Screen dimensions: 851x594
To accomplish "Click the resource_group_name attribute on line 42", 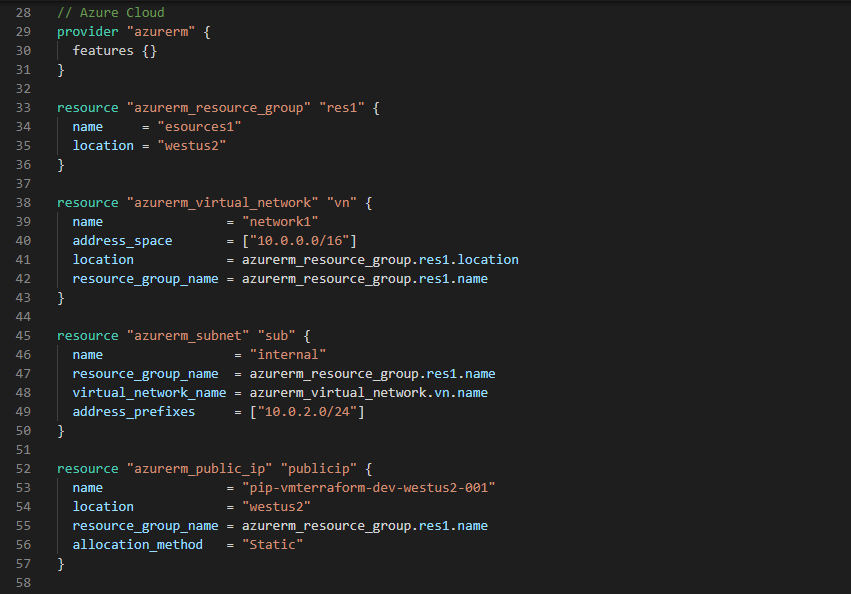I will tap(145, 279).
